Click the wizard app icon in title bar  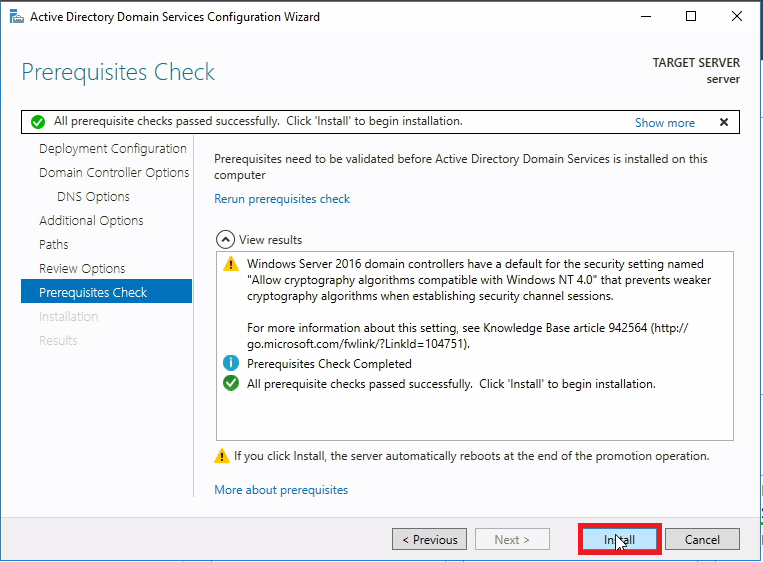tap(14, 17)
